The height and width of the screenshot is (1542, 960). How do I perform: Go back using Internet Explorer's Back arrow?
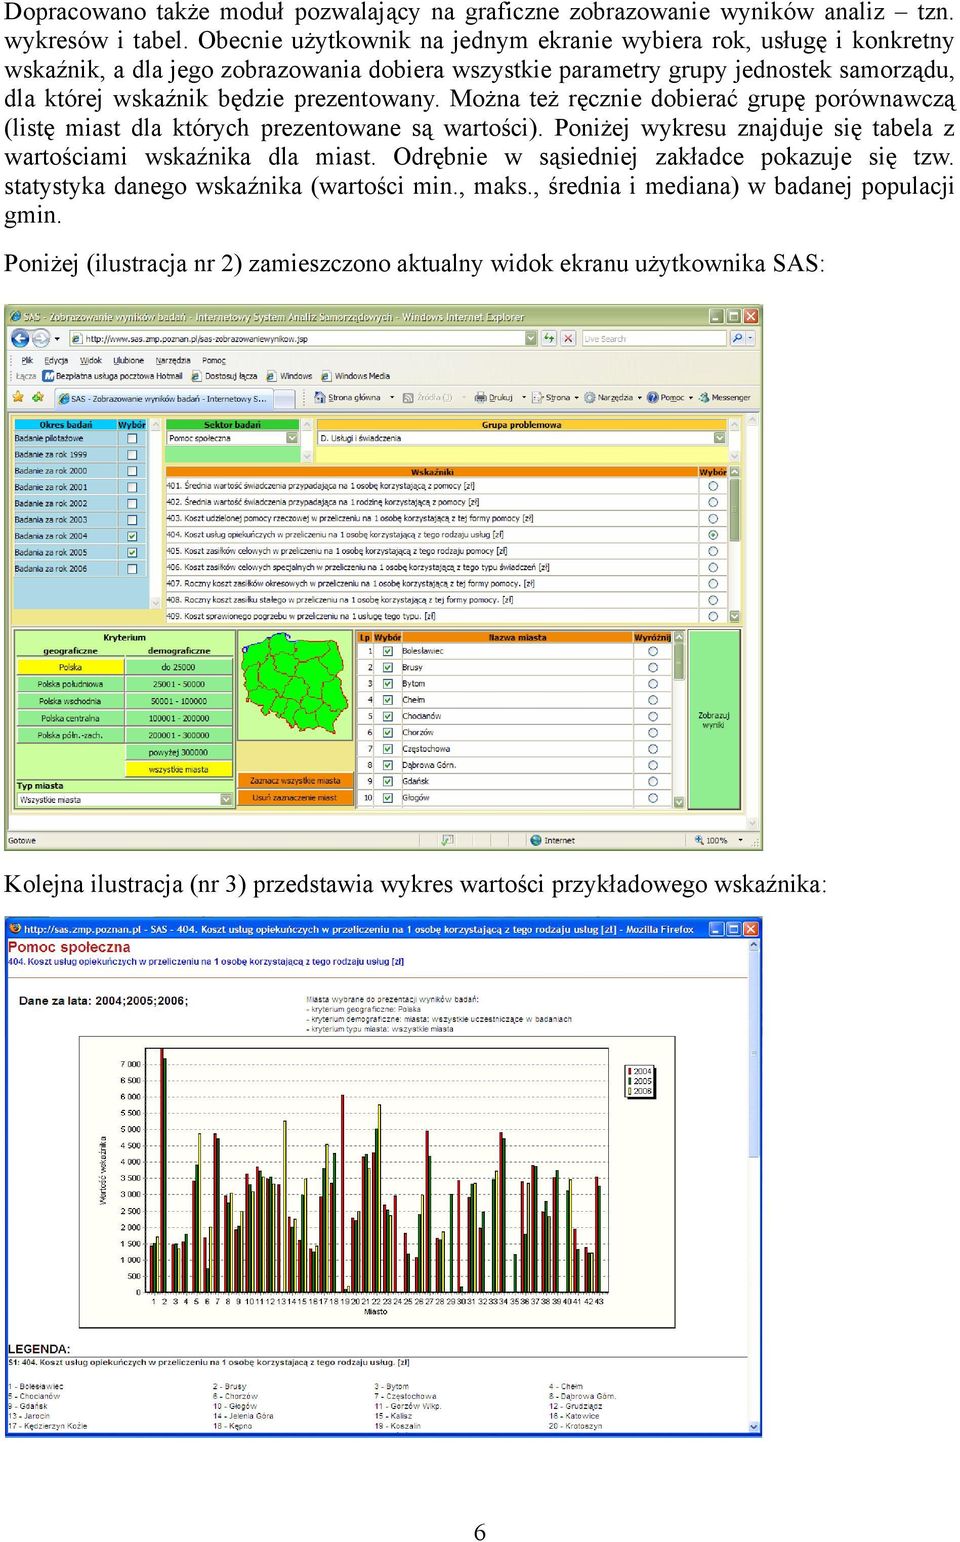point(18,338)
